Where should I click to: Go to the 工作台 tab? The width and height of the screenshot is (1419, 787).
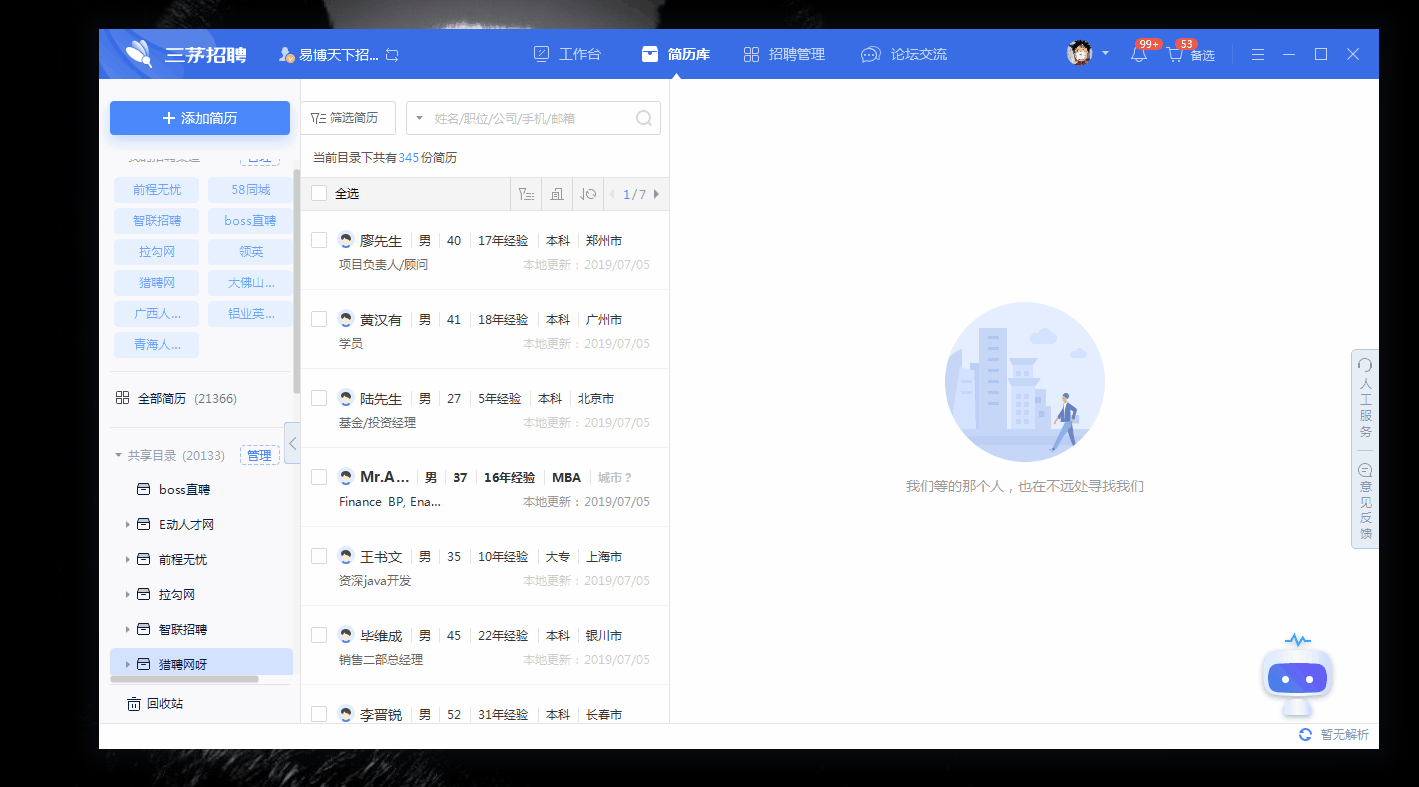pyautogui.click(x=567, y=54)
